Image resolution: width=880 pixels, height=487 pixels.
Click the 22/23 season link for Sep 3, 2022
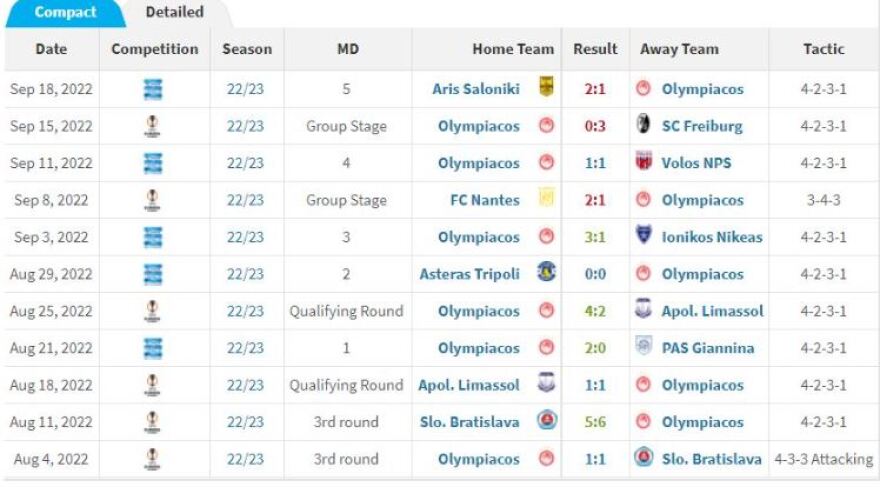coord(245,237)
